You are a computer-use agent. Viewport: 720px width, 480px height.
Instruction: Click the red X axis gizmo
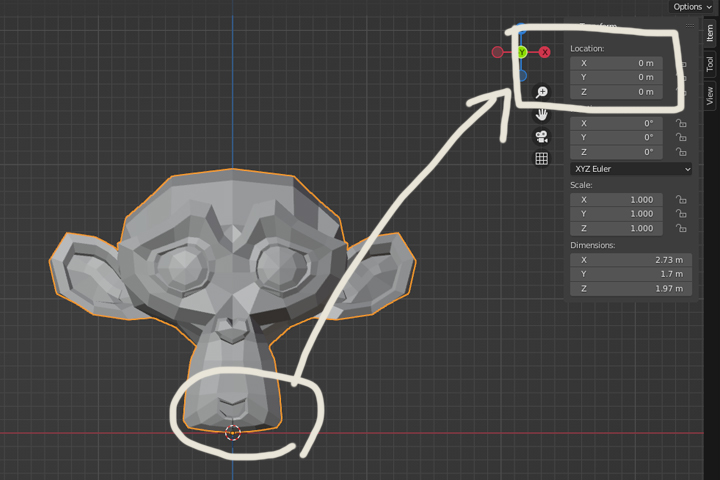pyautogui.click(x=545, y=52)
